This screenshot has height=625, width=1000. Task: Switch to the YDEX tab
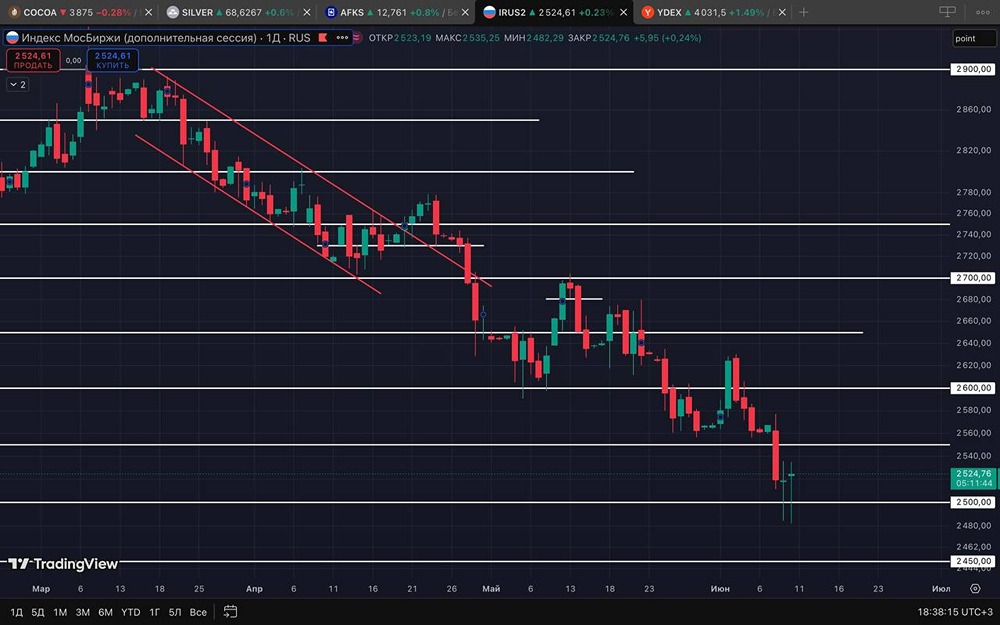pyautogui.click(x=706, y=12)
